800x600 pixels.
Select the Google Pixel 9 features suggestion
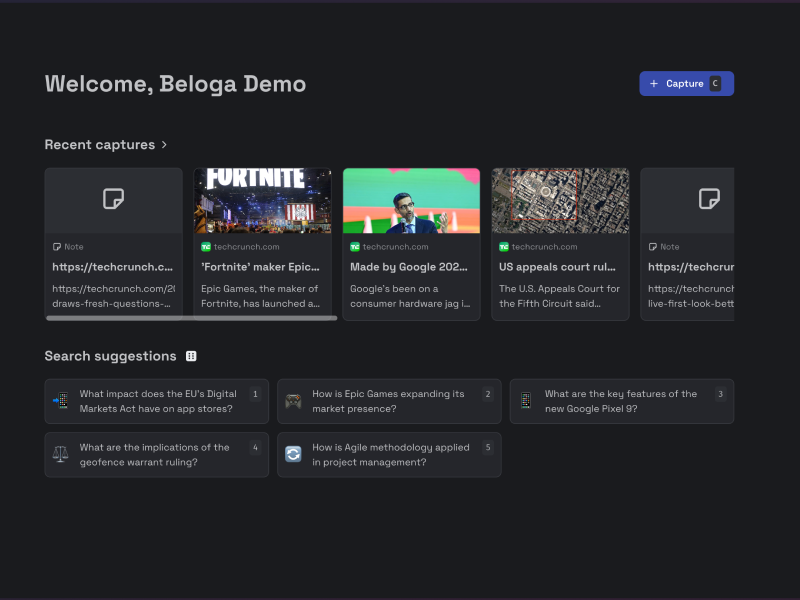622,401
